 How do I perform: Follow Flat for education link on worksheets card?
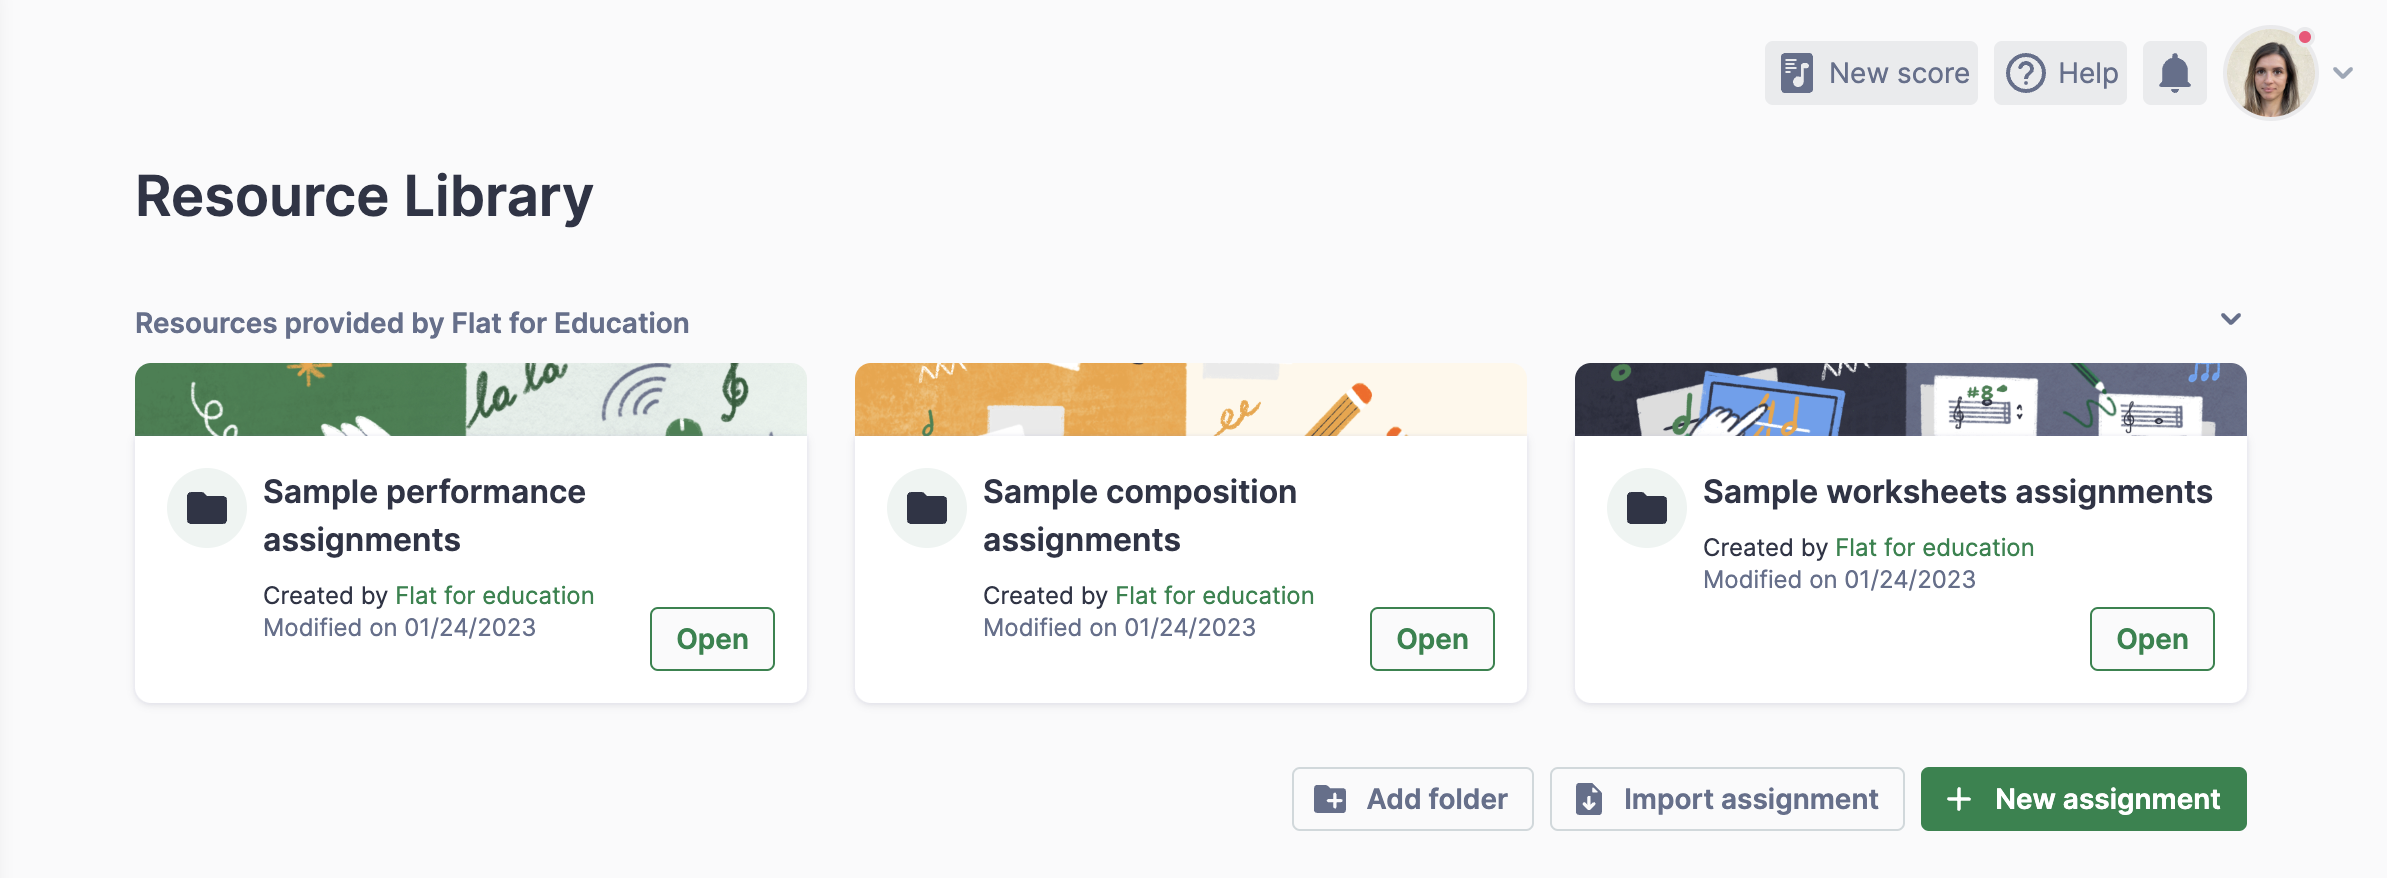[1934, 547]
